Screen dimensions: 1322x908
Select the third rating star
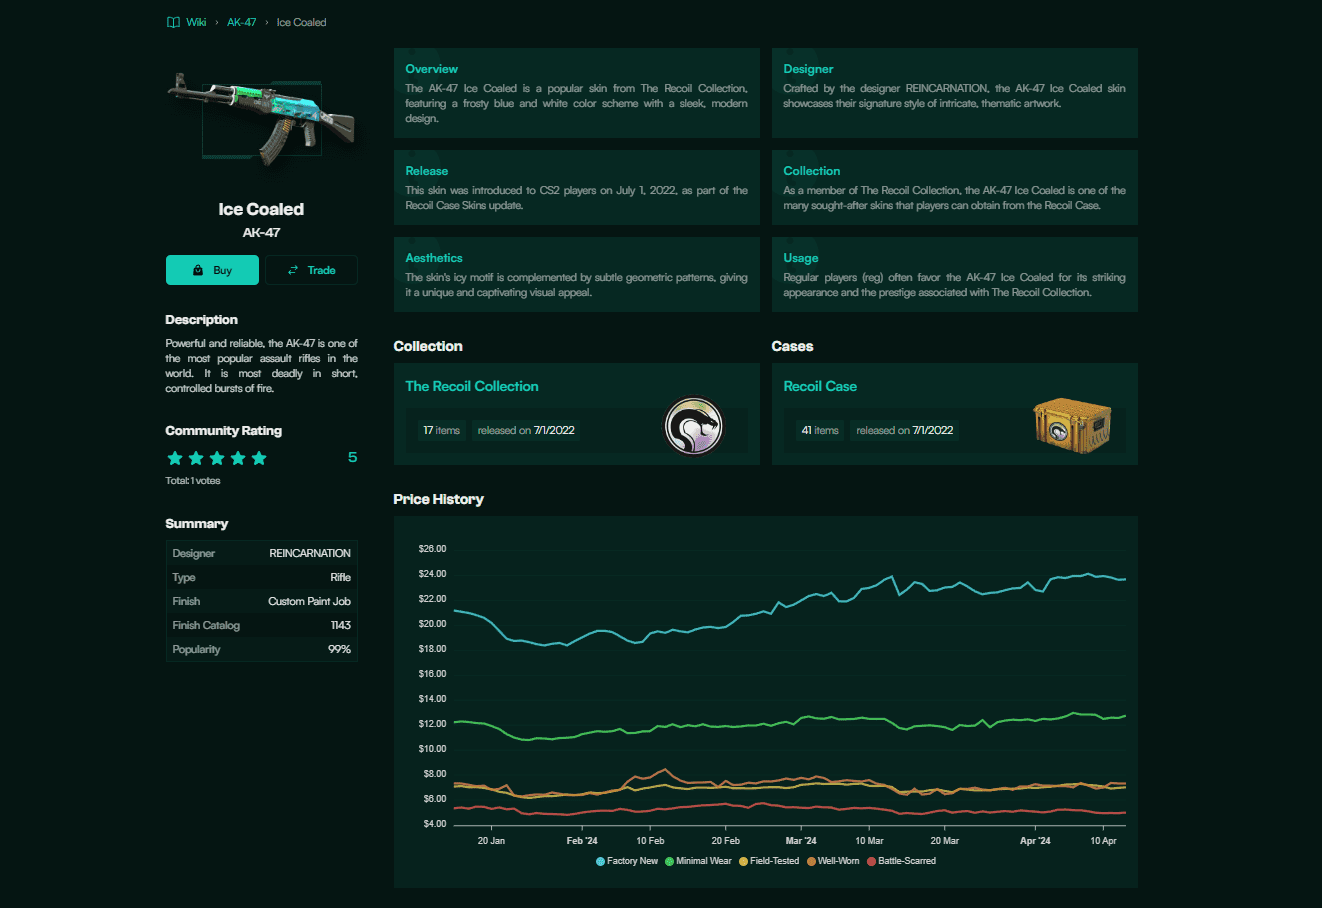(x=217, y=458)
